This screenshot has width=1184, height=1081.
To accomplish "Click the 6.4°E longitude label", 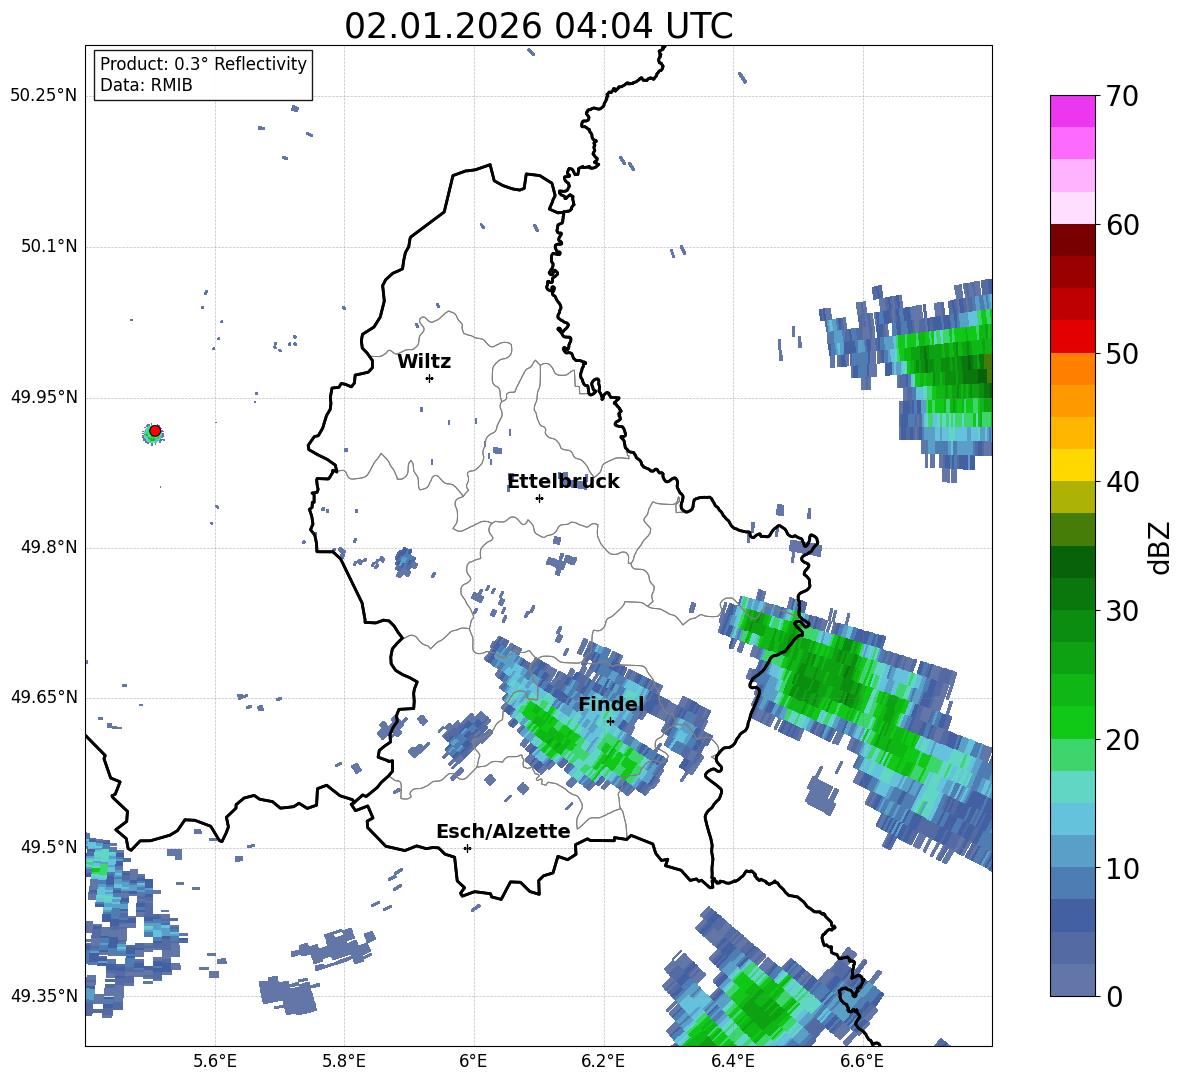I will click(732, 1061).
